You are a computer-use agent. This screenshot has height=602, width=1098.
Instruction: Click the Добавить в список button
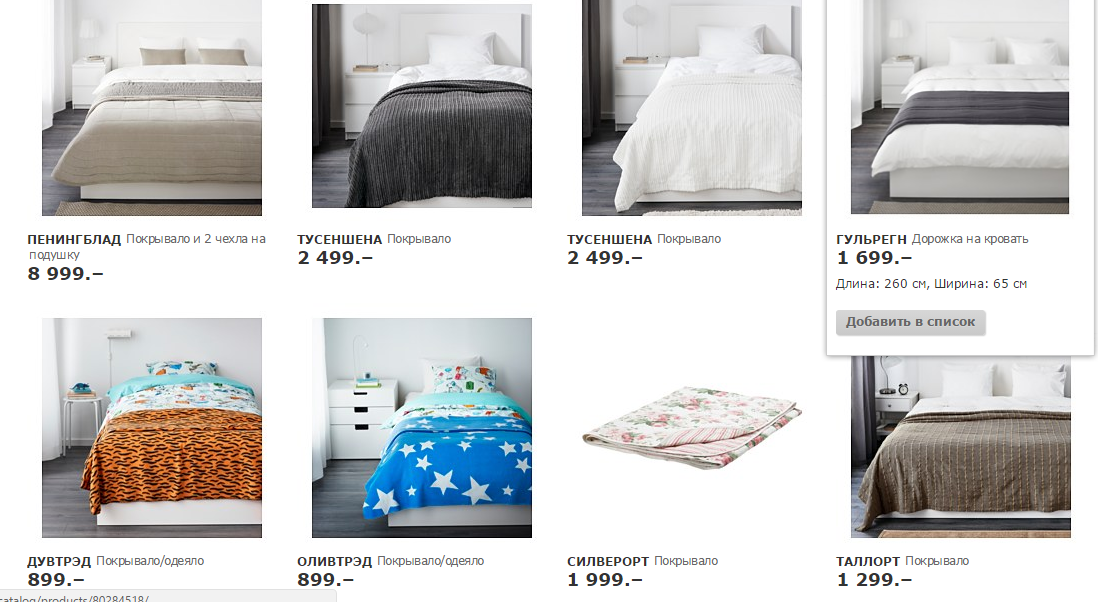point(910,322)
